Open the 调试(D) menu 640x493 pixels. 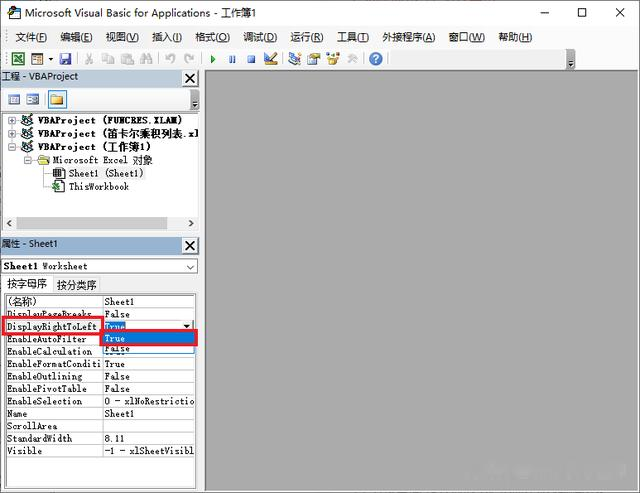pos(260,38)
